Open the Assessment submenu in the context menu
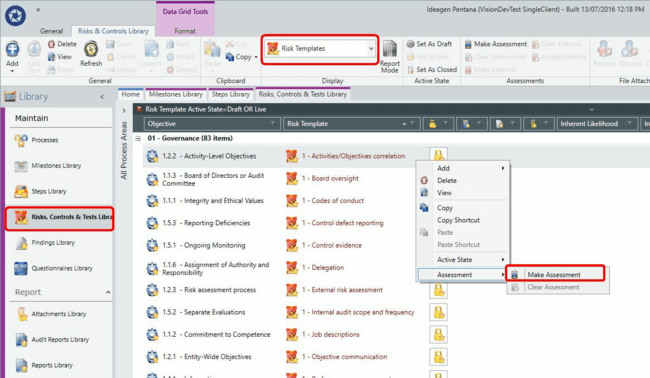The height and width of the screenshot is (378, 650). pos(463,275)
